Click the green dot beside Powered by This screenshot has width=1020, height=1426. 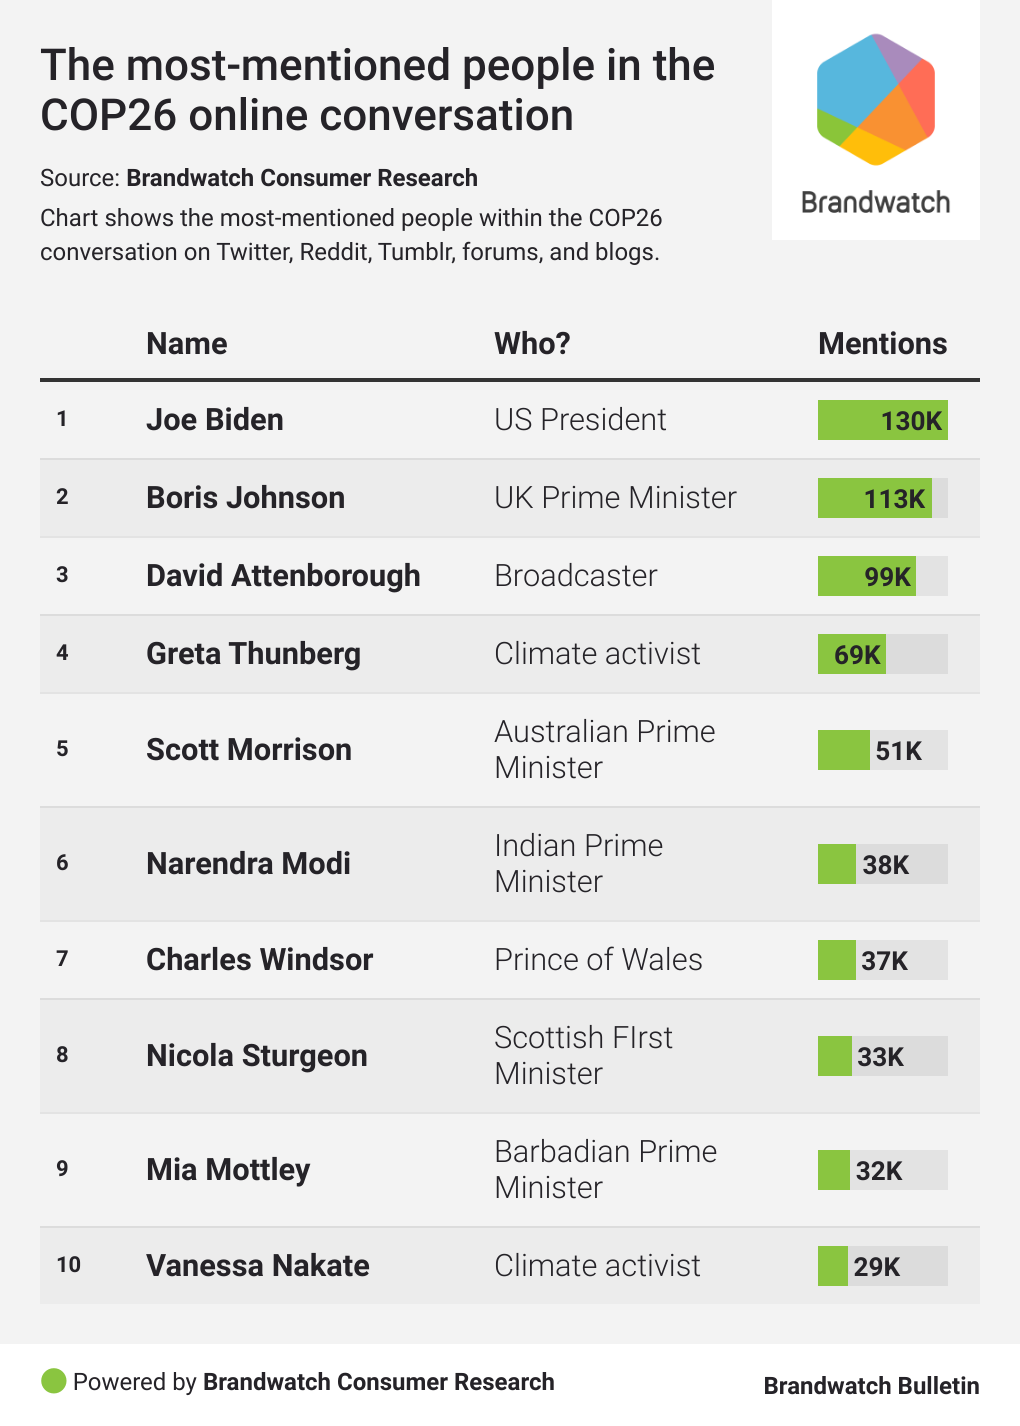point(53,1381)
